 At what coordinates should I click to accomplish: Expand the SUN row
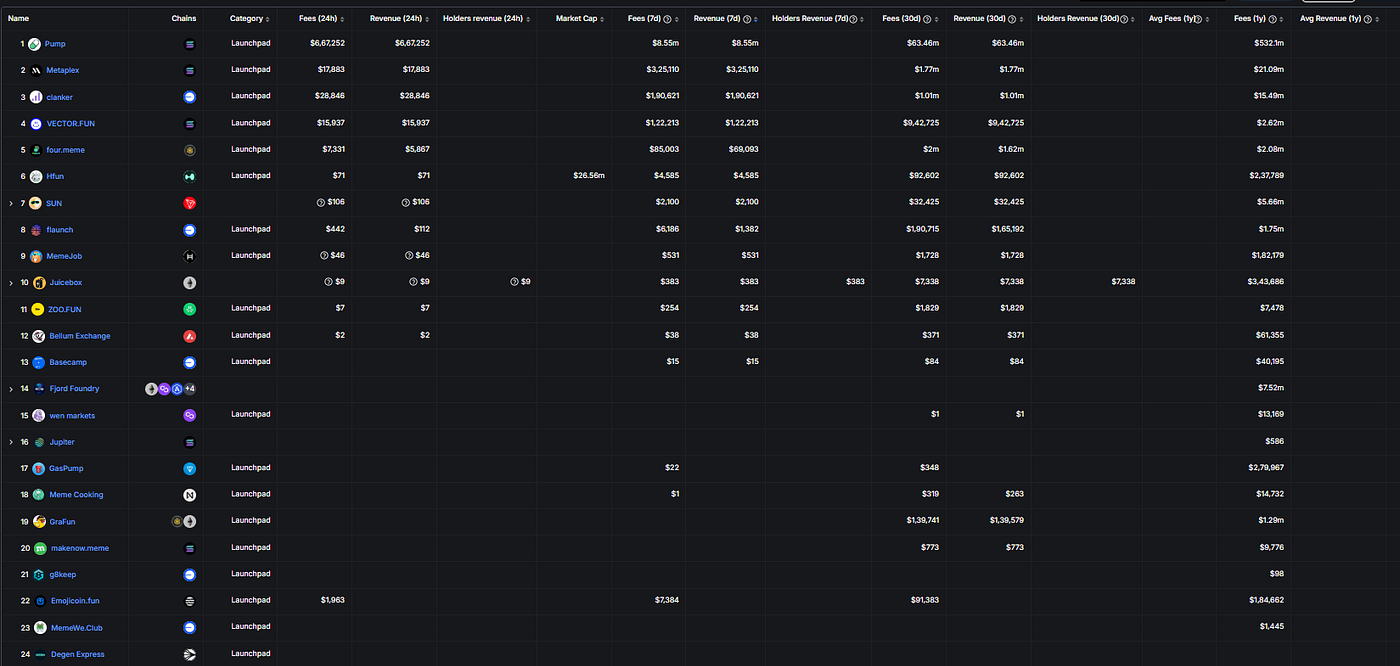point(11,204)
